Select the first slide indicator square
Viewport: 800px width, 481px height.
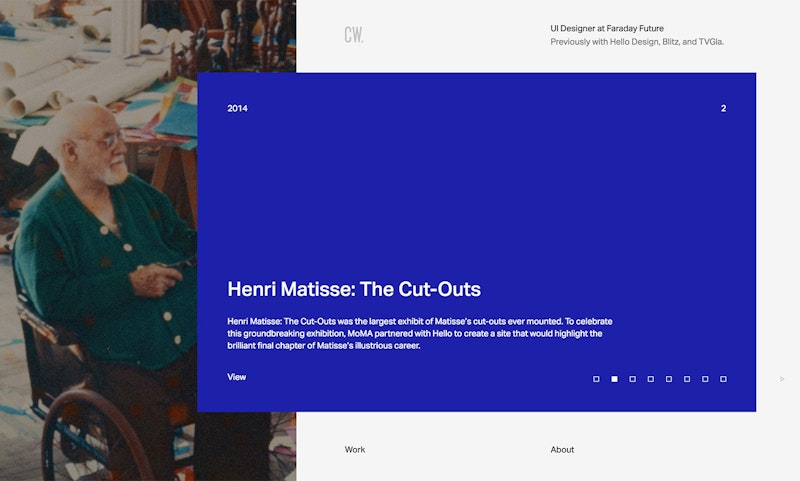click(596, 379)
